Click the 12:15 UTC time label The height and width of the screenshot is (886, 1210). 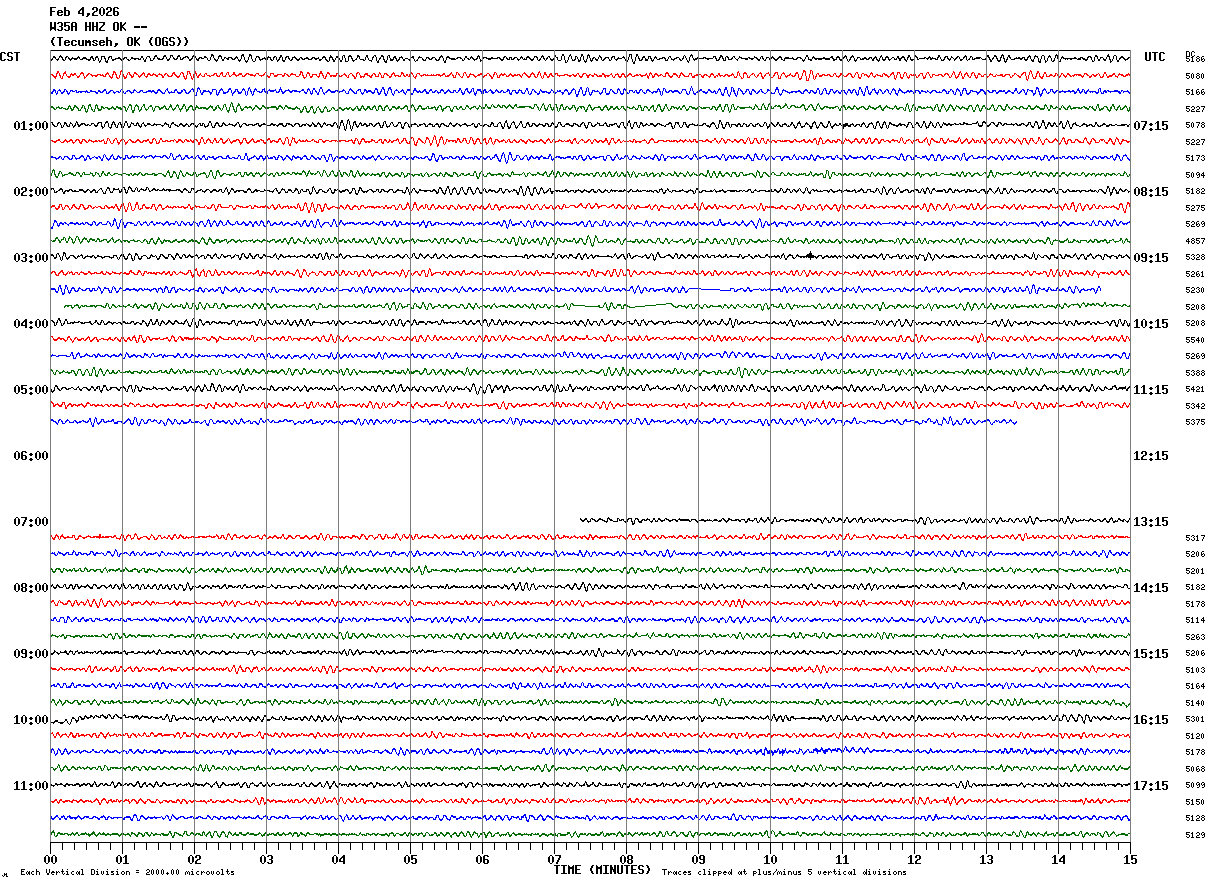[x=1151, y=456]
